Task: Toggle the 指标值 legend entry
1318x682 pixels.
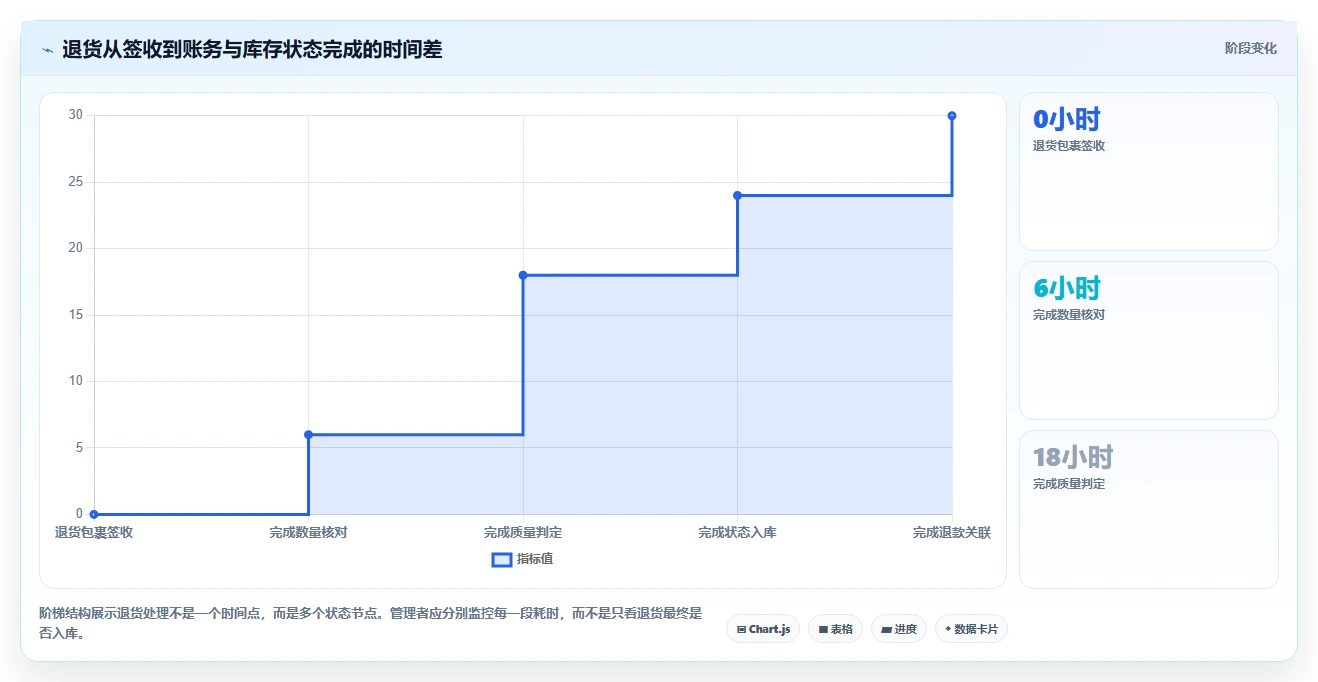Action: (x=522, y=559)
